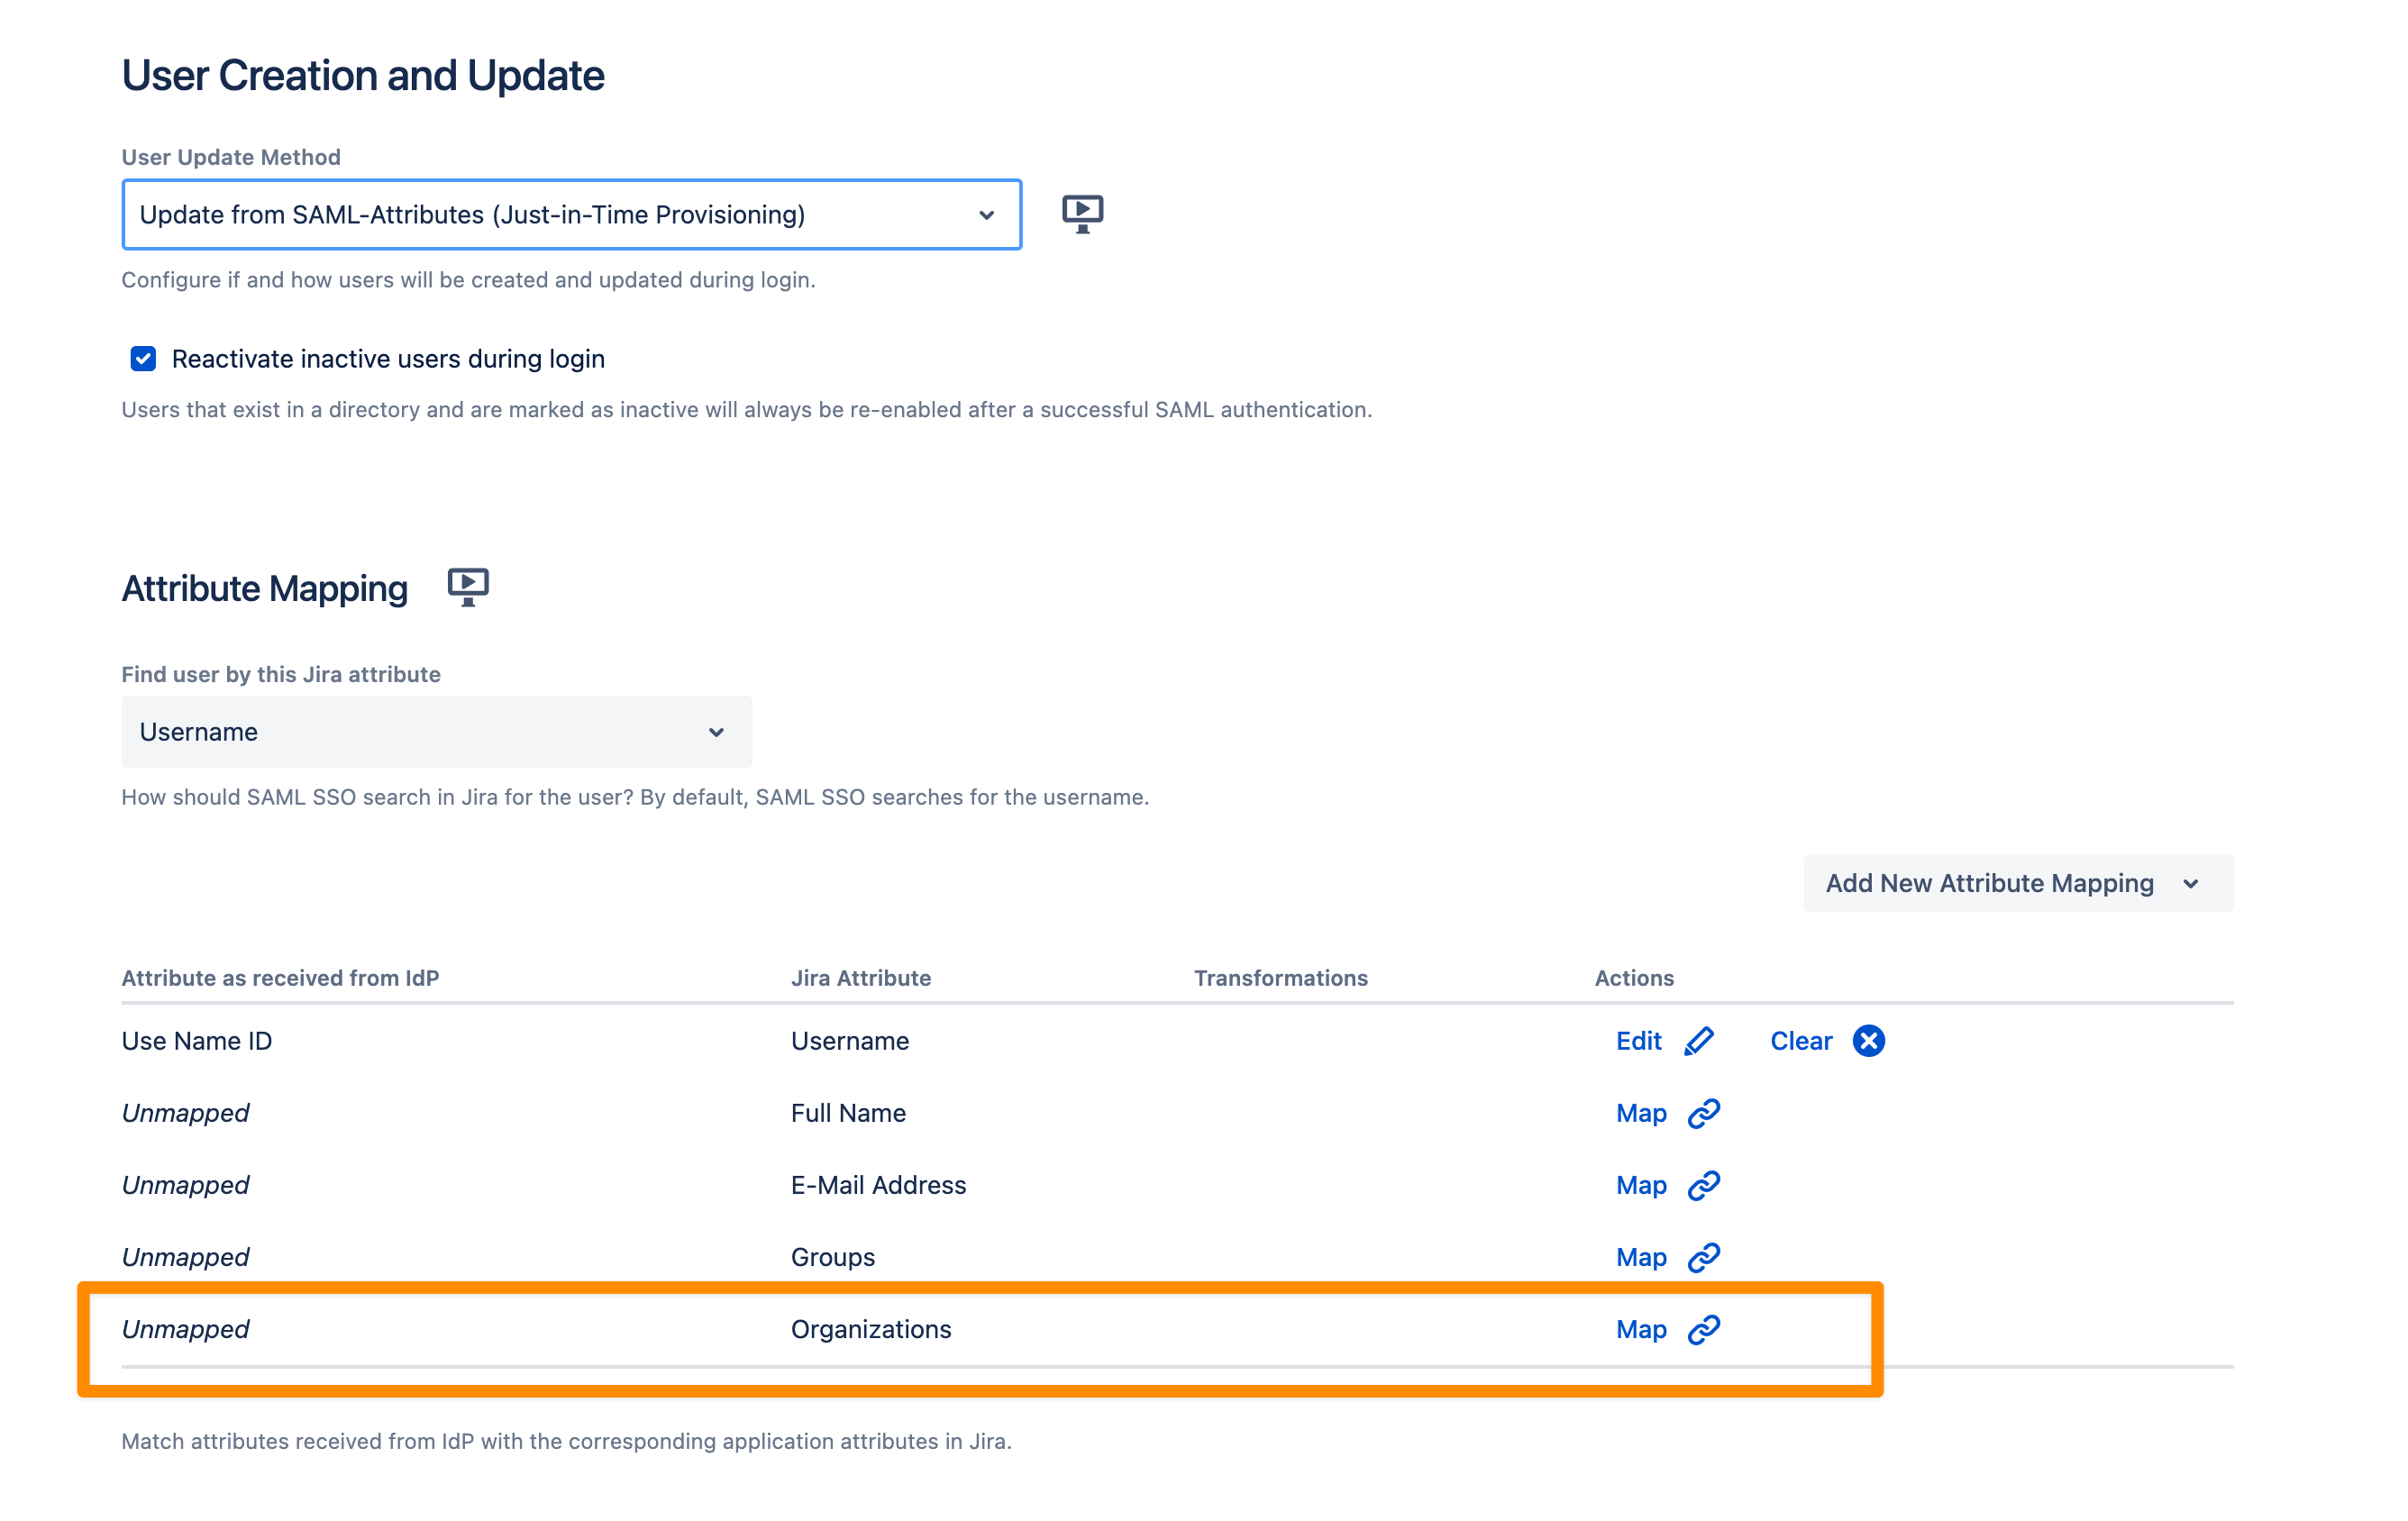2408x1521 pixels.
Task: Click the 'User Update Method' field label
Action: [231, 157]
